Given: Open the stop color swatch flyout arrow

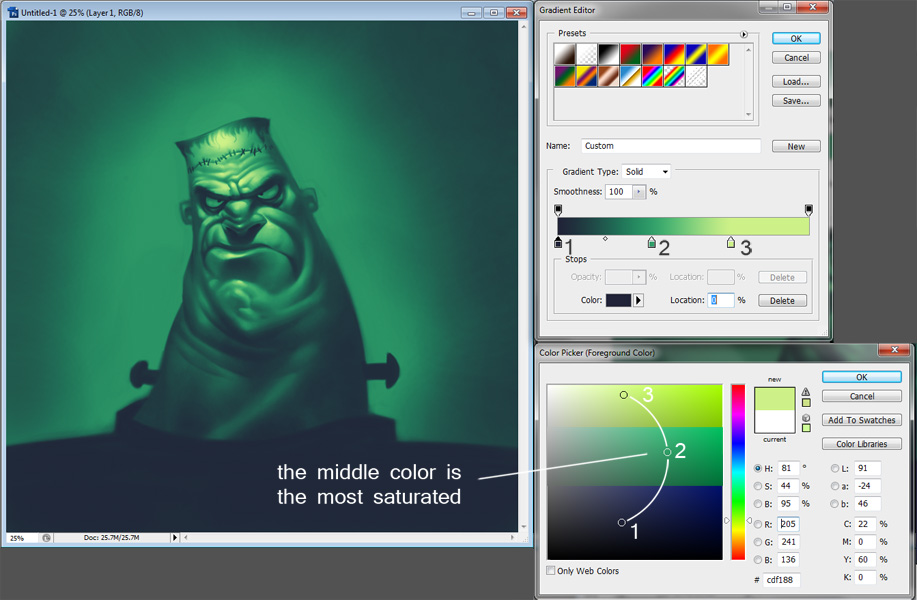Looking at the screenshot, I should coord(639,300).
